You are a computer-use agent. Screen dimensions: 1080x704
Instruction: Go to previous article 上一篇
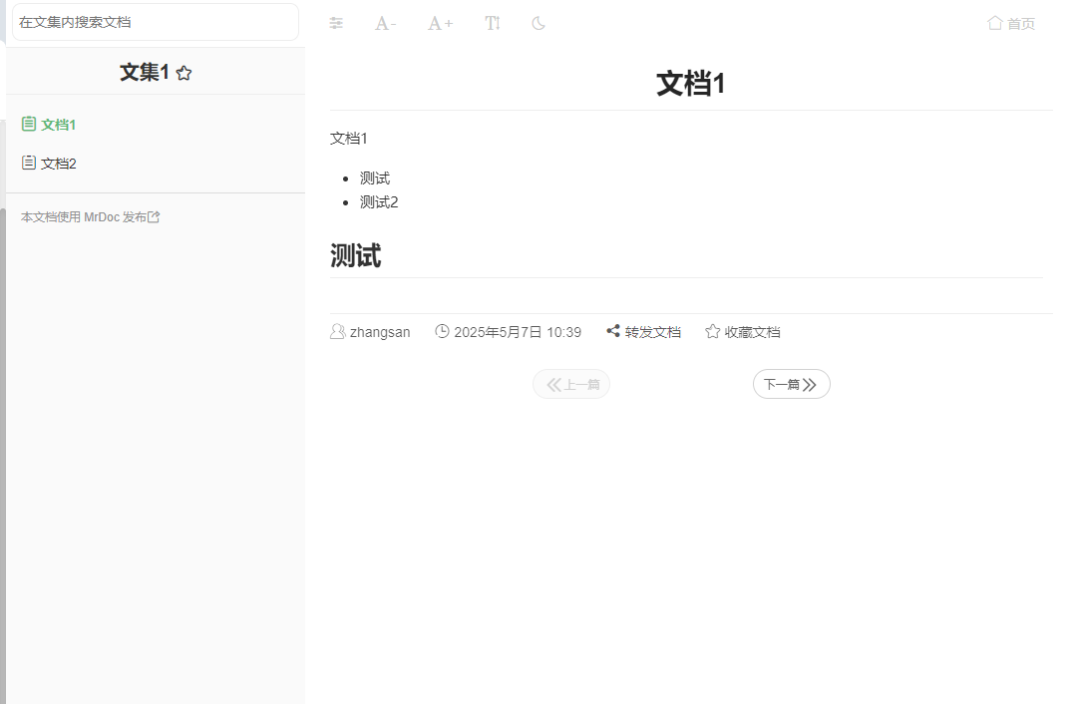[x=572, y=384]
